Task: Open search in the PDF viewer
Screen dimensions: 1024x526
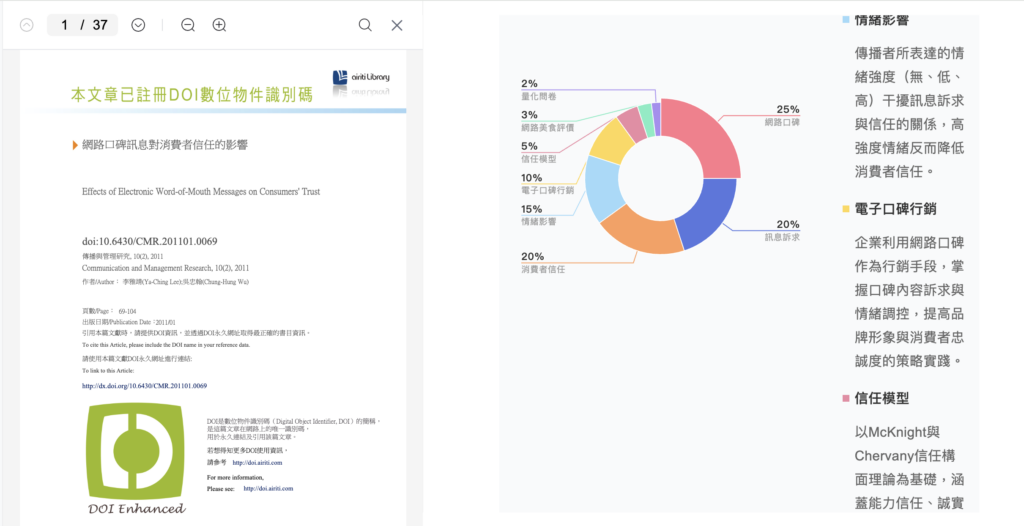Action: pos(365,25)
